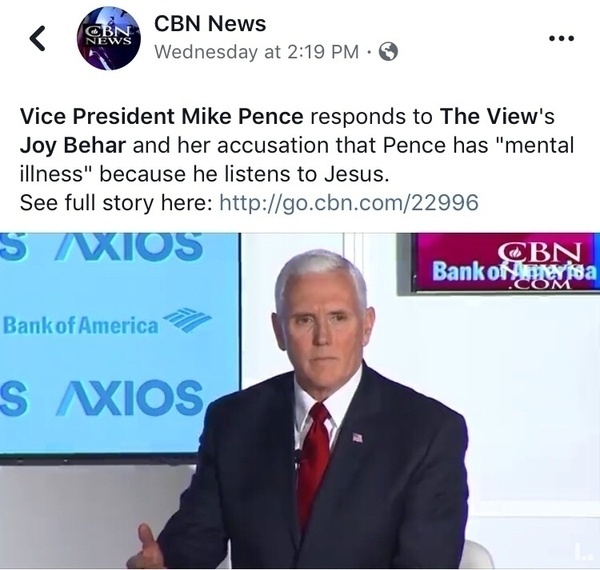
Task: Click the flag lapel pin in the video
Action: click(x=356, y=437)
